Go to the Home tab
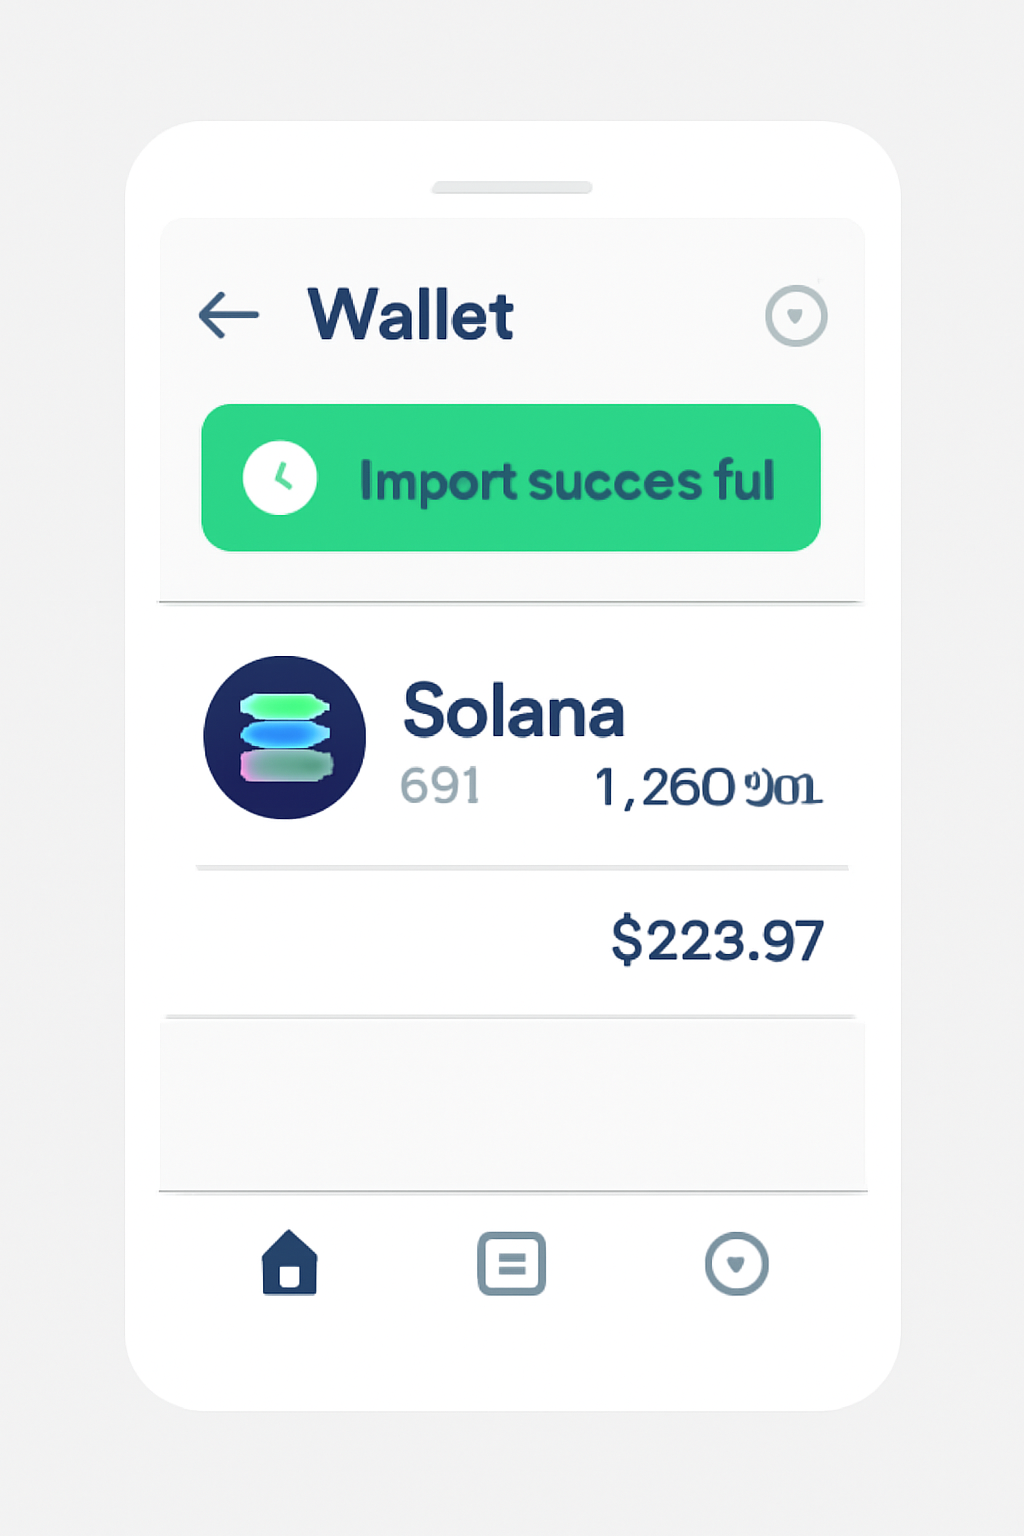Screen dimensions: 1024x1536 [x=289, y=1263]
